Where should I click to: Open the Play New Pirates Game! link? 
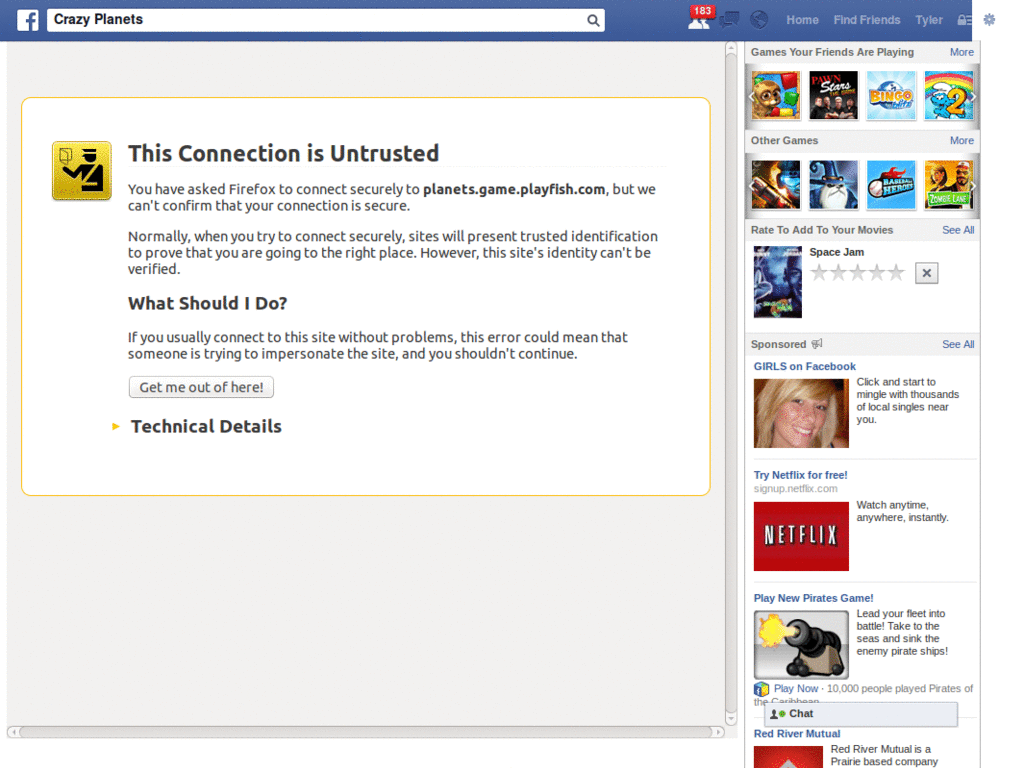[x=813, y=598]
